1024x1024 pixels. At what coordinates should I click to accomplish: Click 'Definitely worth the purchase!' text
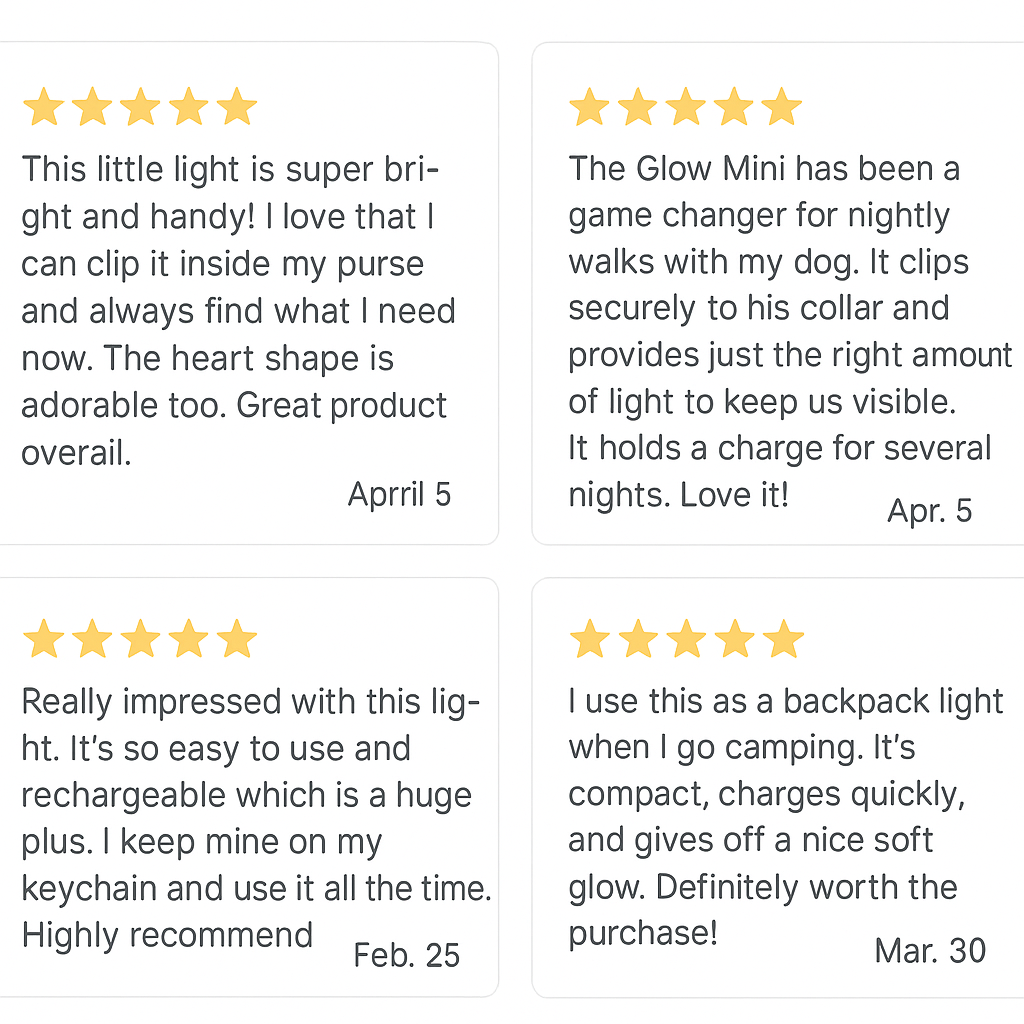pos(763,910)
